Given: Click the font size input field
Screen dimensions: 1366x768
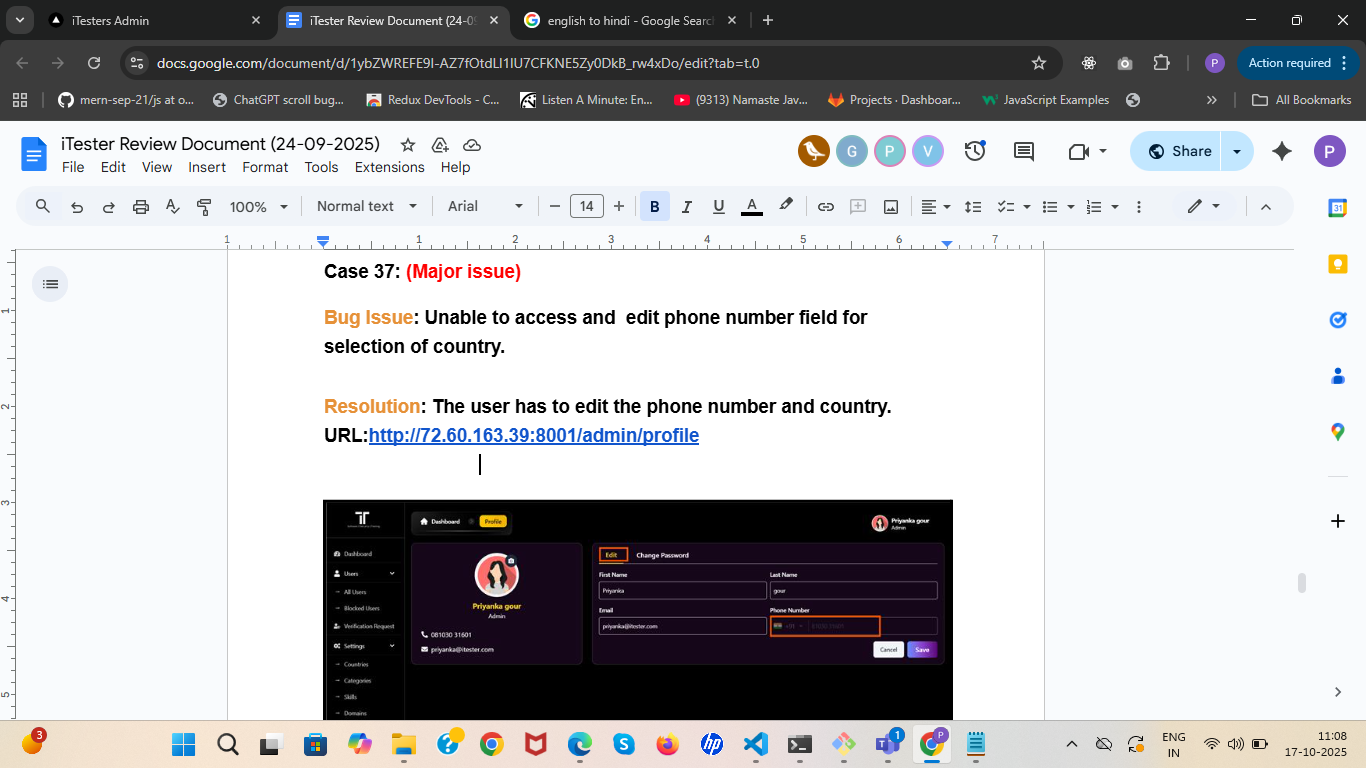Looking at the screenshot, I should [x=586, y=207].
